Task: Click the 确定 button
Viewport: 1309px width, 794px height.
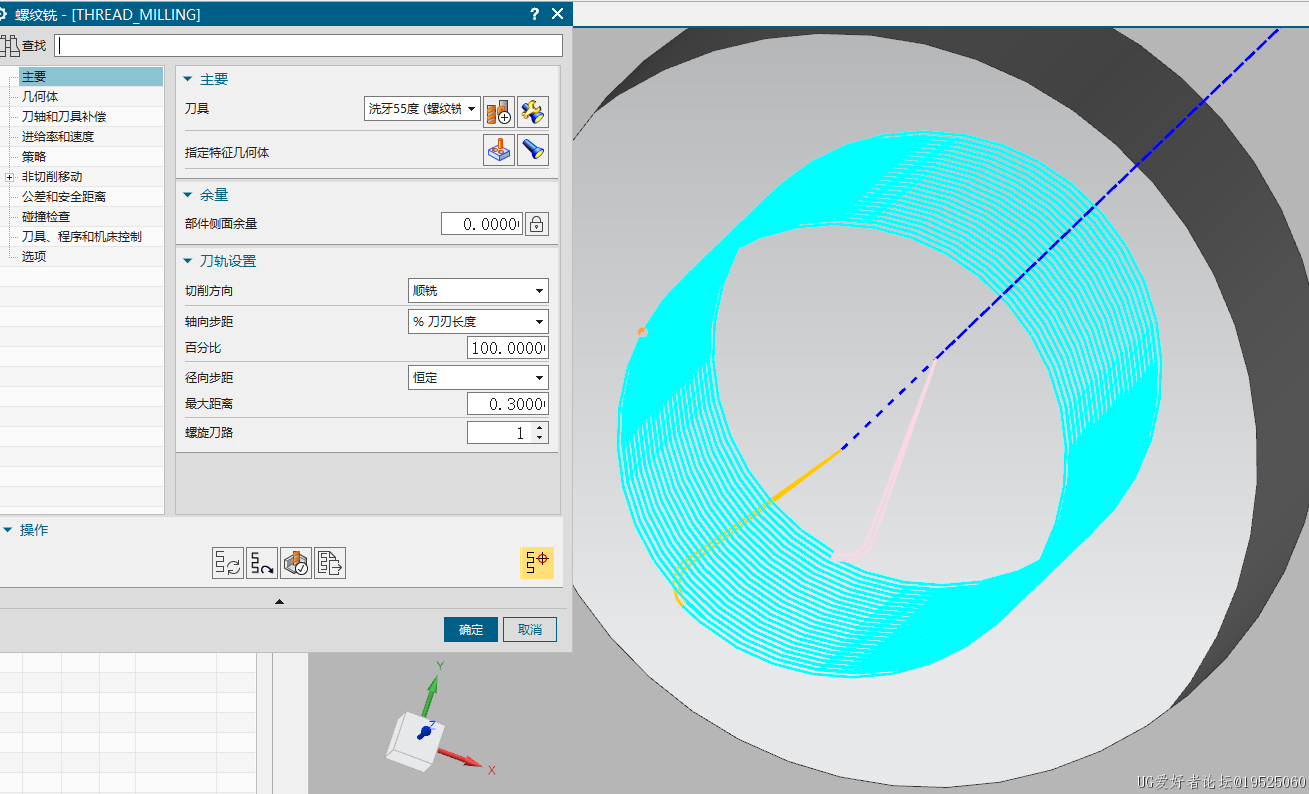Action: tap(471, 630)
